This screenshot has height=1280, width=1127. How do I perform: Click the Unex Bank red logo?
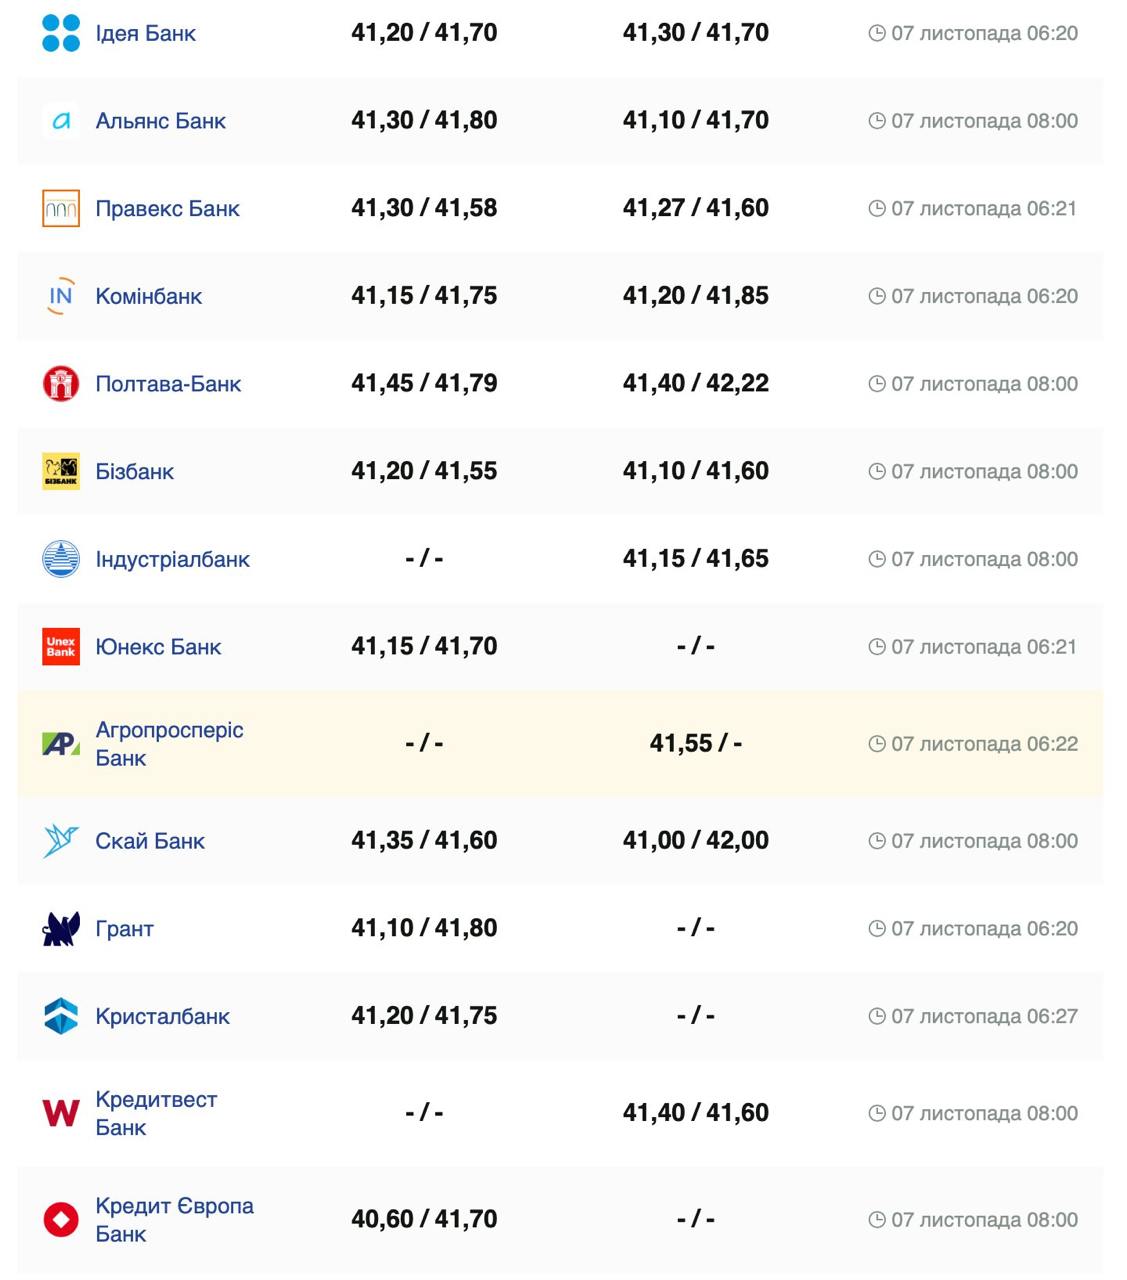coord(61,647)
